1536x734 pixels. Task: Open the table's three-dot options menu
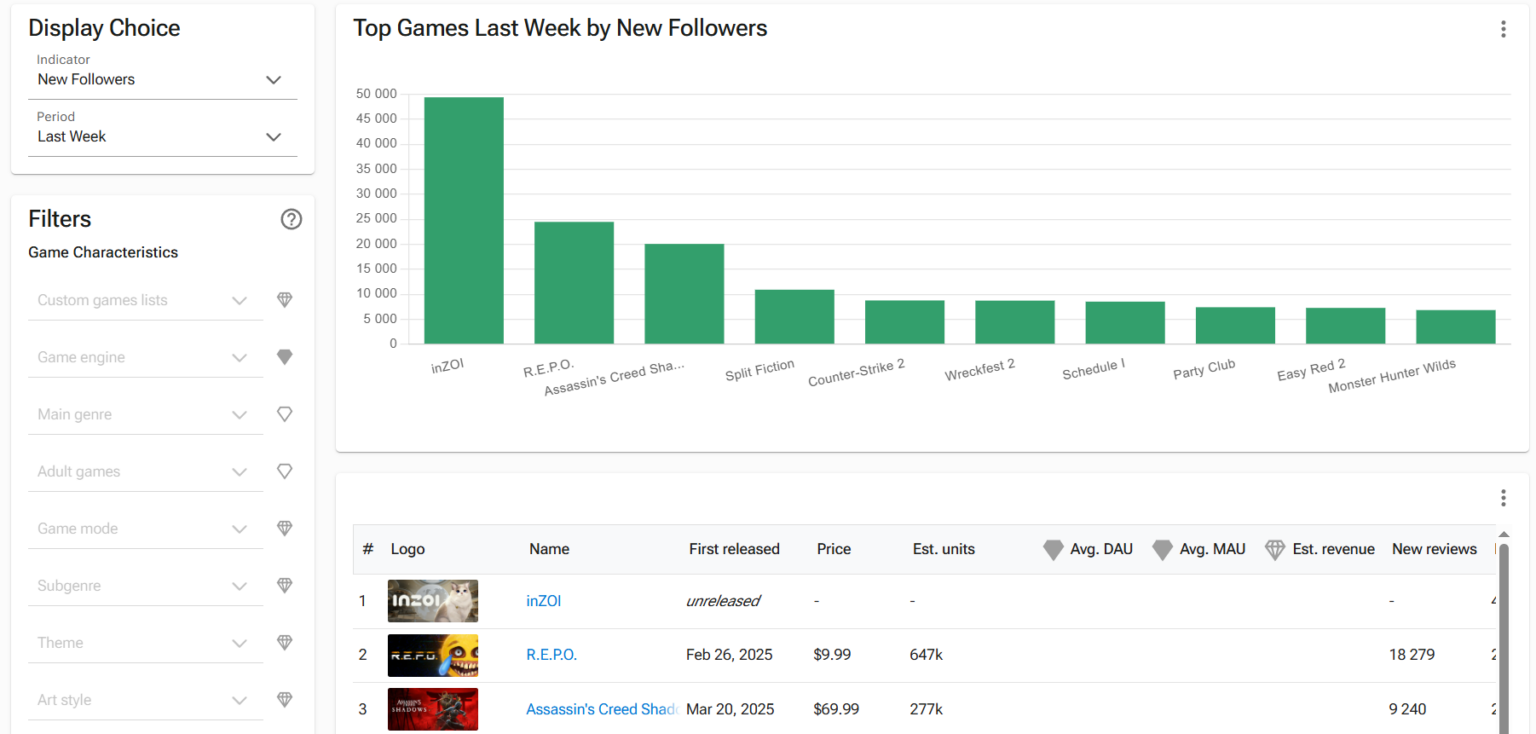tap(1503, 497)
